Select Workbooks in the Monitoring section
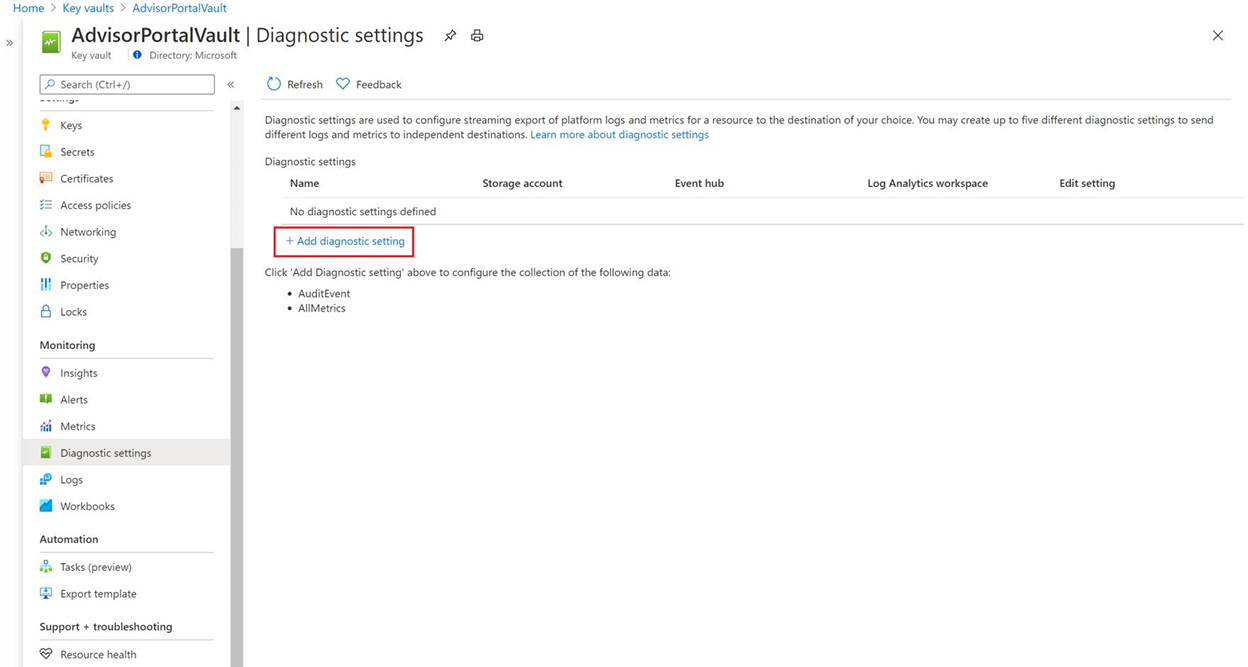Viewport: 1248px width, 667px height. (x=87, y=506)
